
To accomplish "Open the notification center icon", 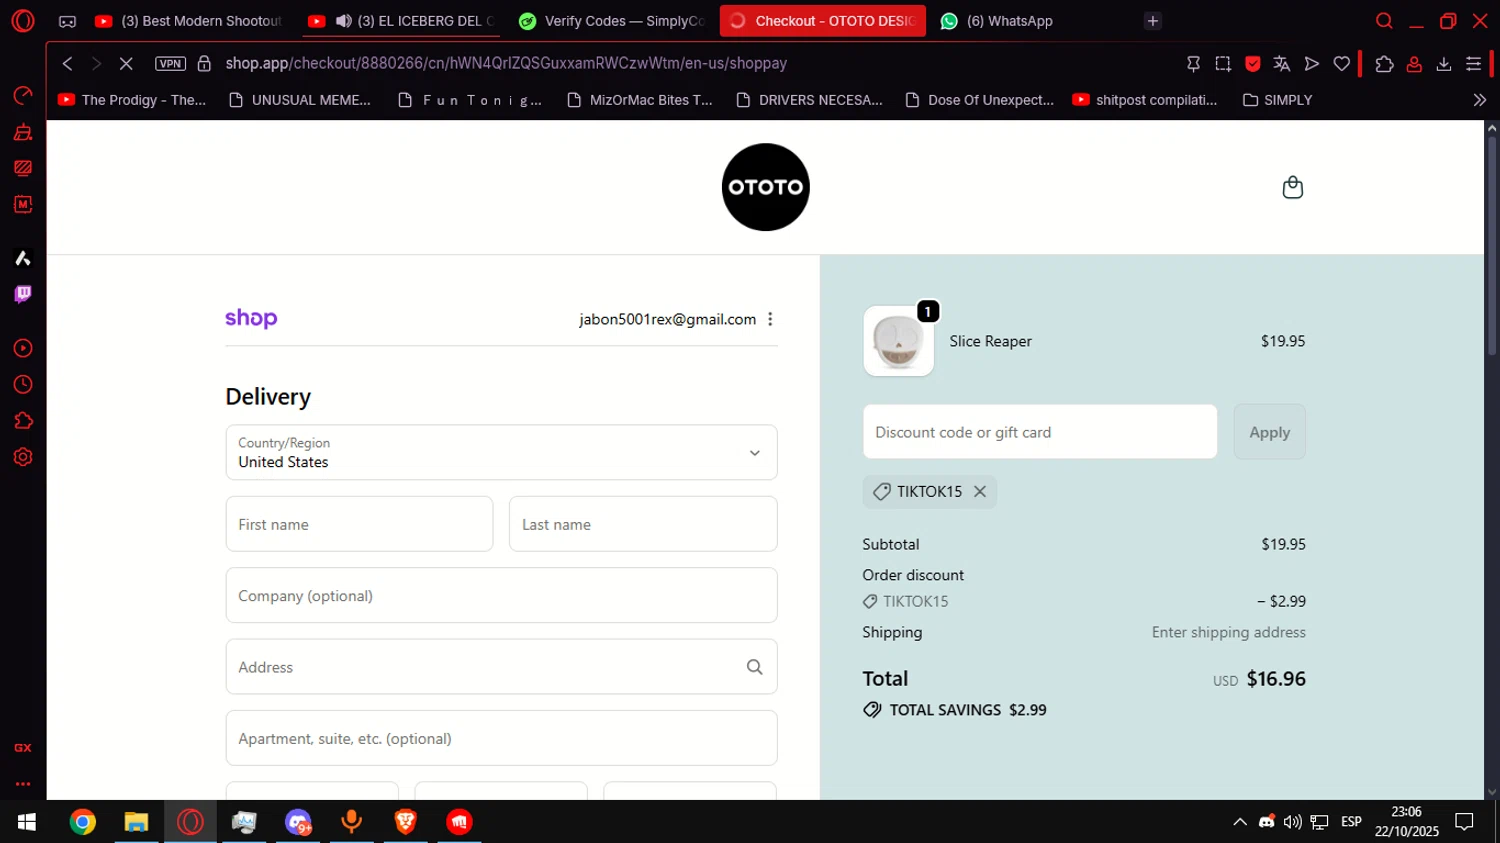I will (1465, 822).
